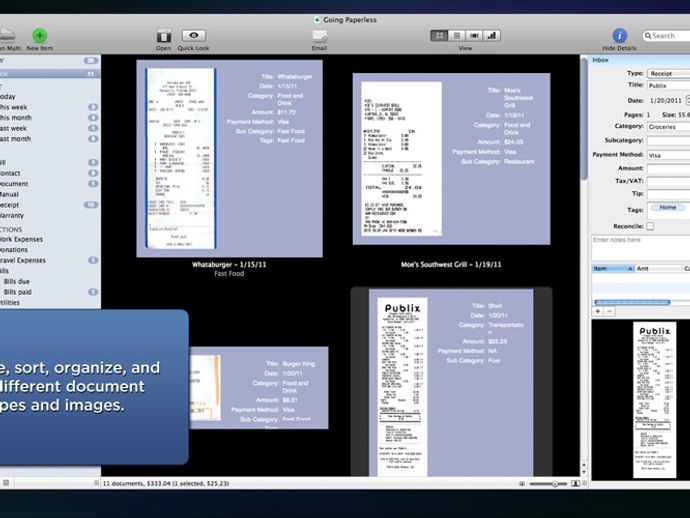Select the Inbox library in sidebar
This screenshot has height=518, width=690.
pyautogui.click(x=50, y=73)
